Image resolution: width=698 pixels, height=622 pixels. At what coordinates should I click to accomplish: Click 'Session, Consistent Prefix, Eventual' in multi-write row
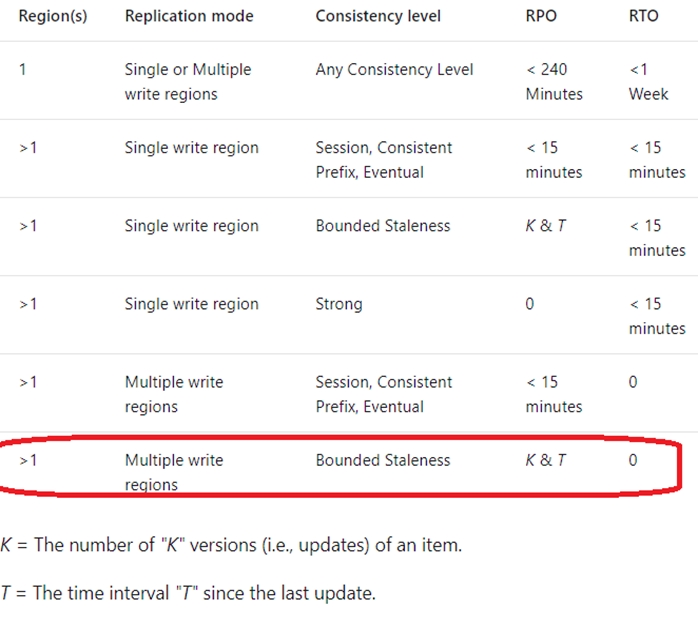(384, 394)
